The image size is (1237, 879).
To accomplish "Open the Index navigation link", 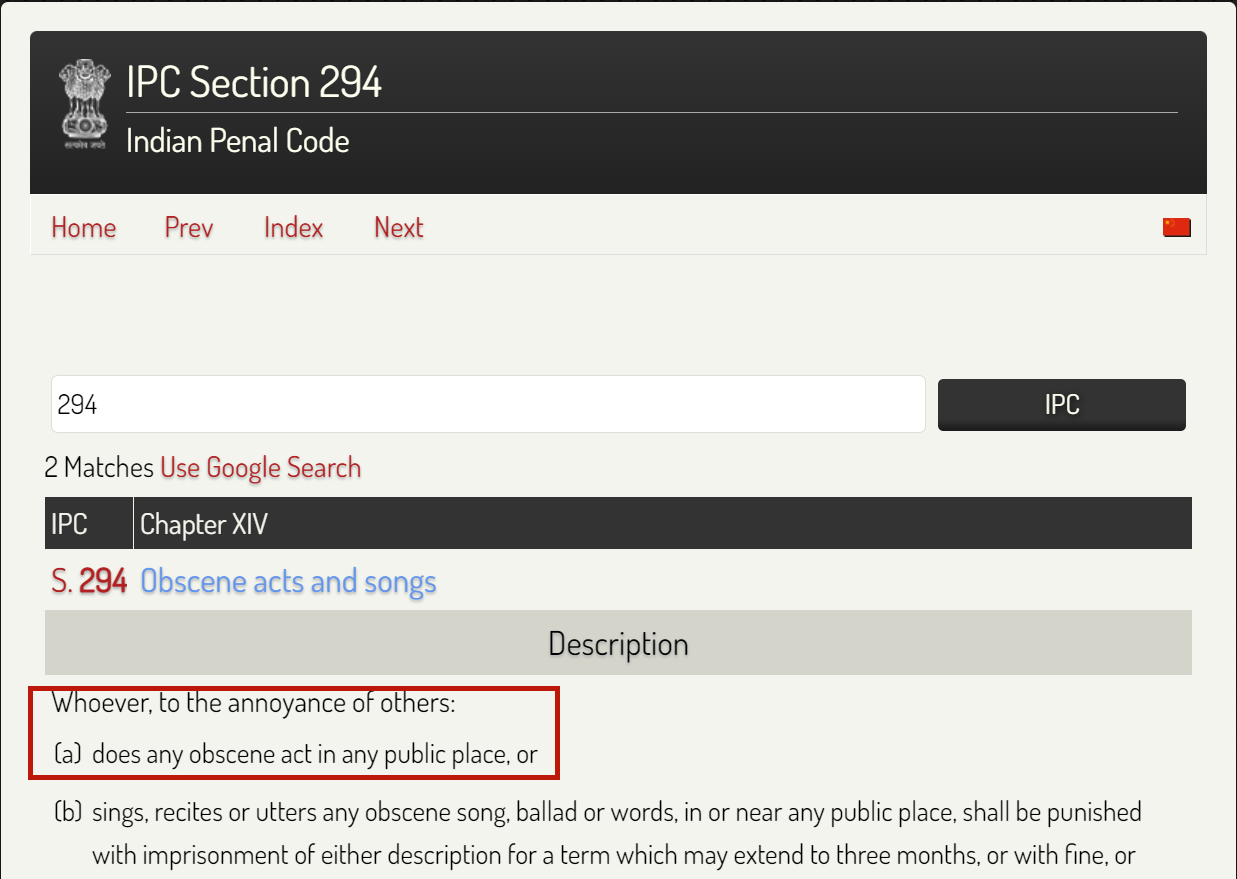I will pyautogui.click(x=293, y=228).
